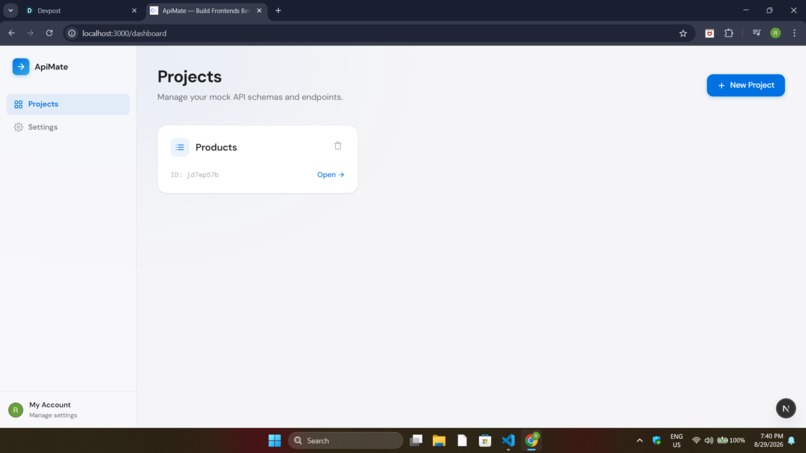Open the notifications bell
The height and width of the screenshot is (453, 806).
pos(792,441)
